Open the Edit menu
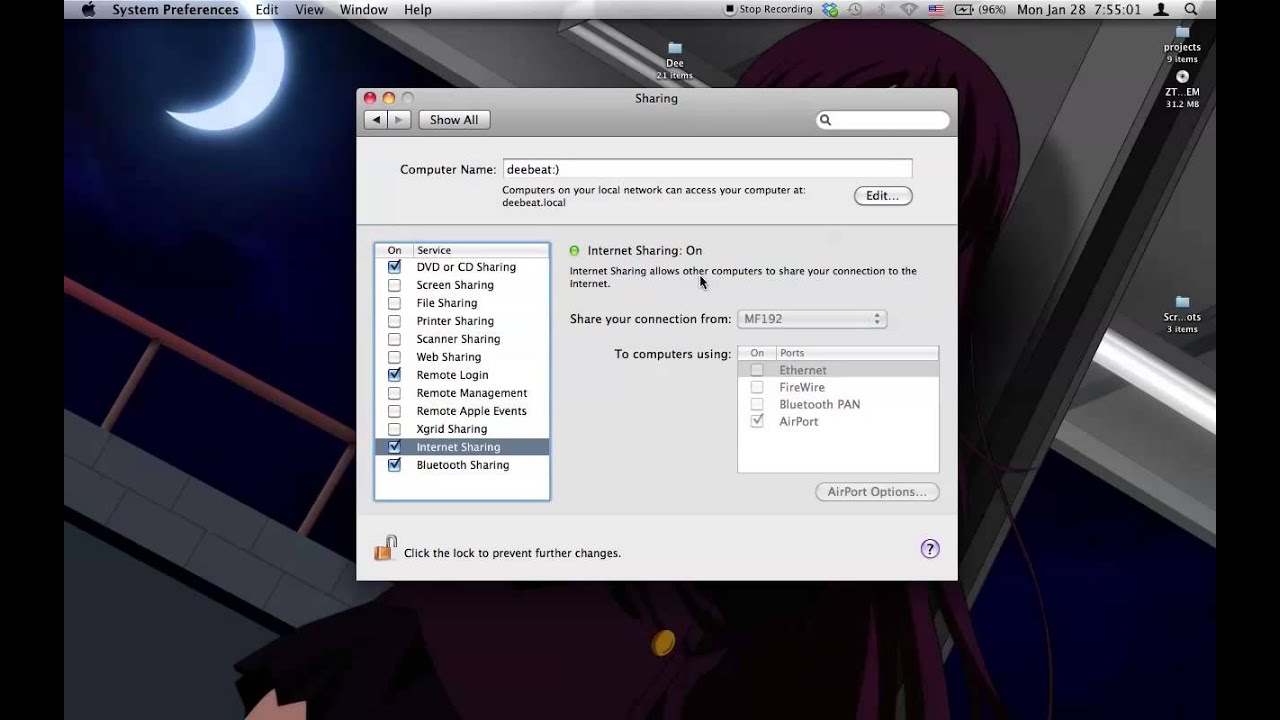Viewport: 1280px width, 720px height. coord(267,10)
